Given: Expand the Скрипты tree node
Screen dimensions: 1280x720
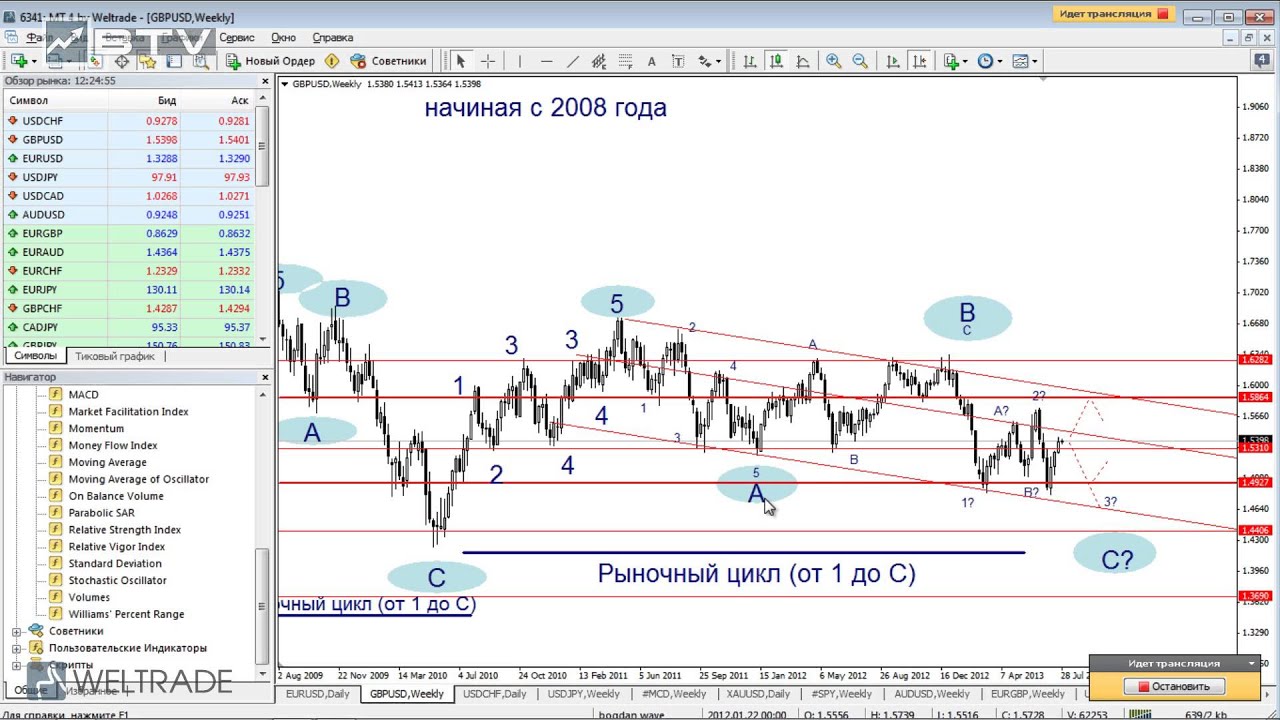Looking at the screenshot, I should click(x=17, y=665).
